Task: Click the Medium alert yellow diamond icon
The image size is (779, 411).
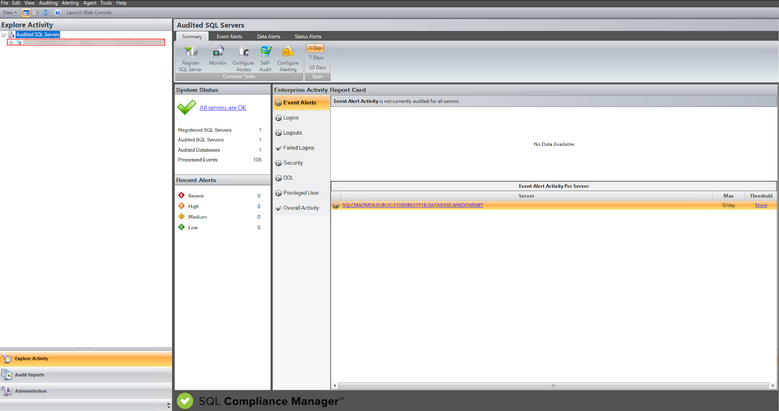Action: pyautogui.click(x=181, y=216)
